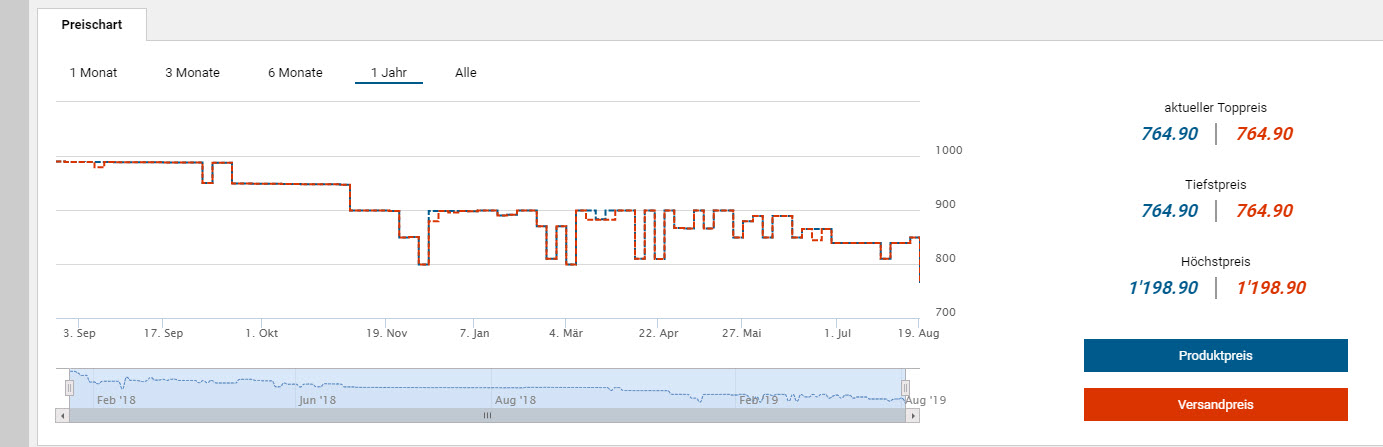1383x447 pixels.
Task: Click the right navigator range handle
Action: pyautogui.click(x=905, y=387)
